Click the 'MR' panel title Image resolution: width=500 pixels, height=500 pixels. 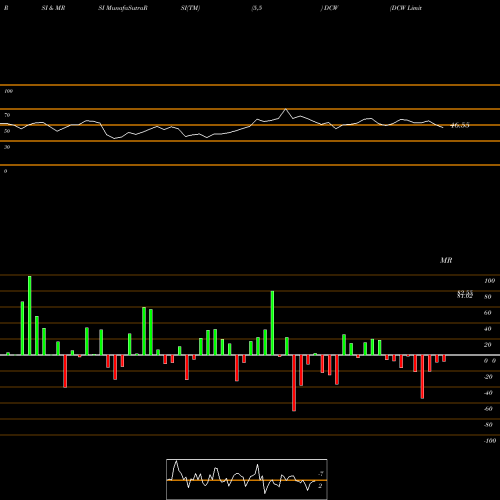[446, 260]
